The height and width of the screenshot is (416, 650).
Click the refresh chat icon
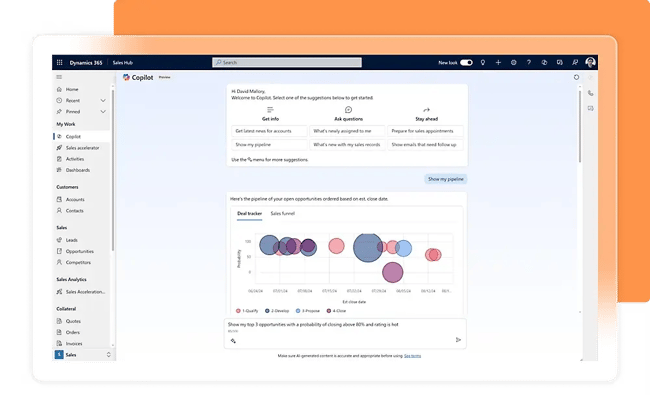[576, 77]
